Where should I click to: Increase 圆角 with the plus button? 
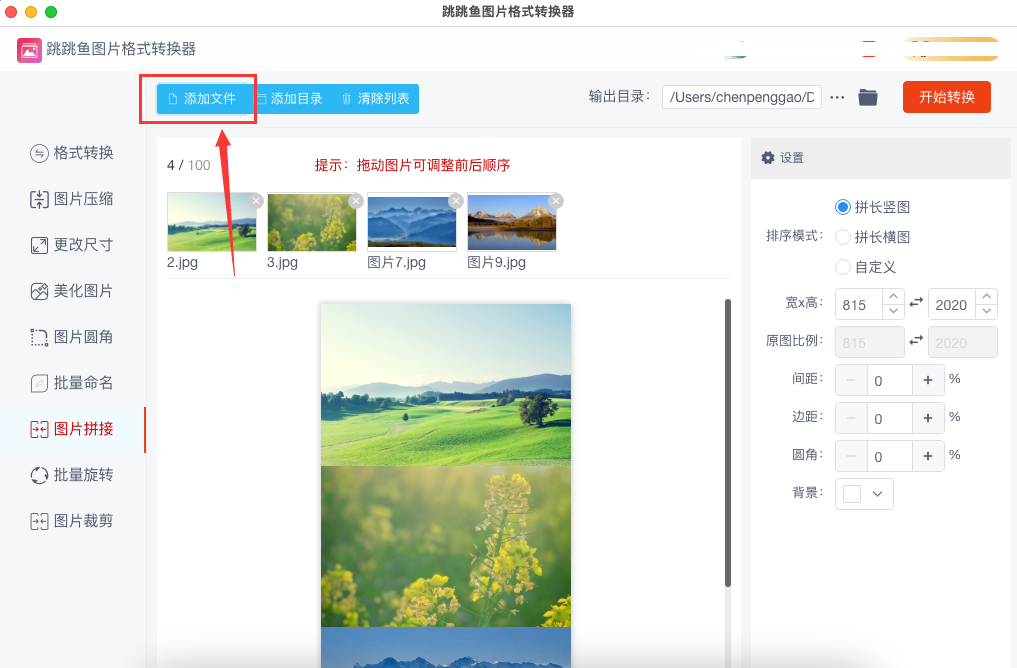click(928, 457)
